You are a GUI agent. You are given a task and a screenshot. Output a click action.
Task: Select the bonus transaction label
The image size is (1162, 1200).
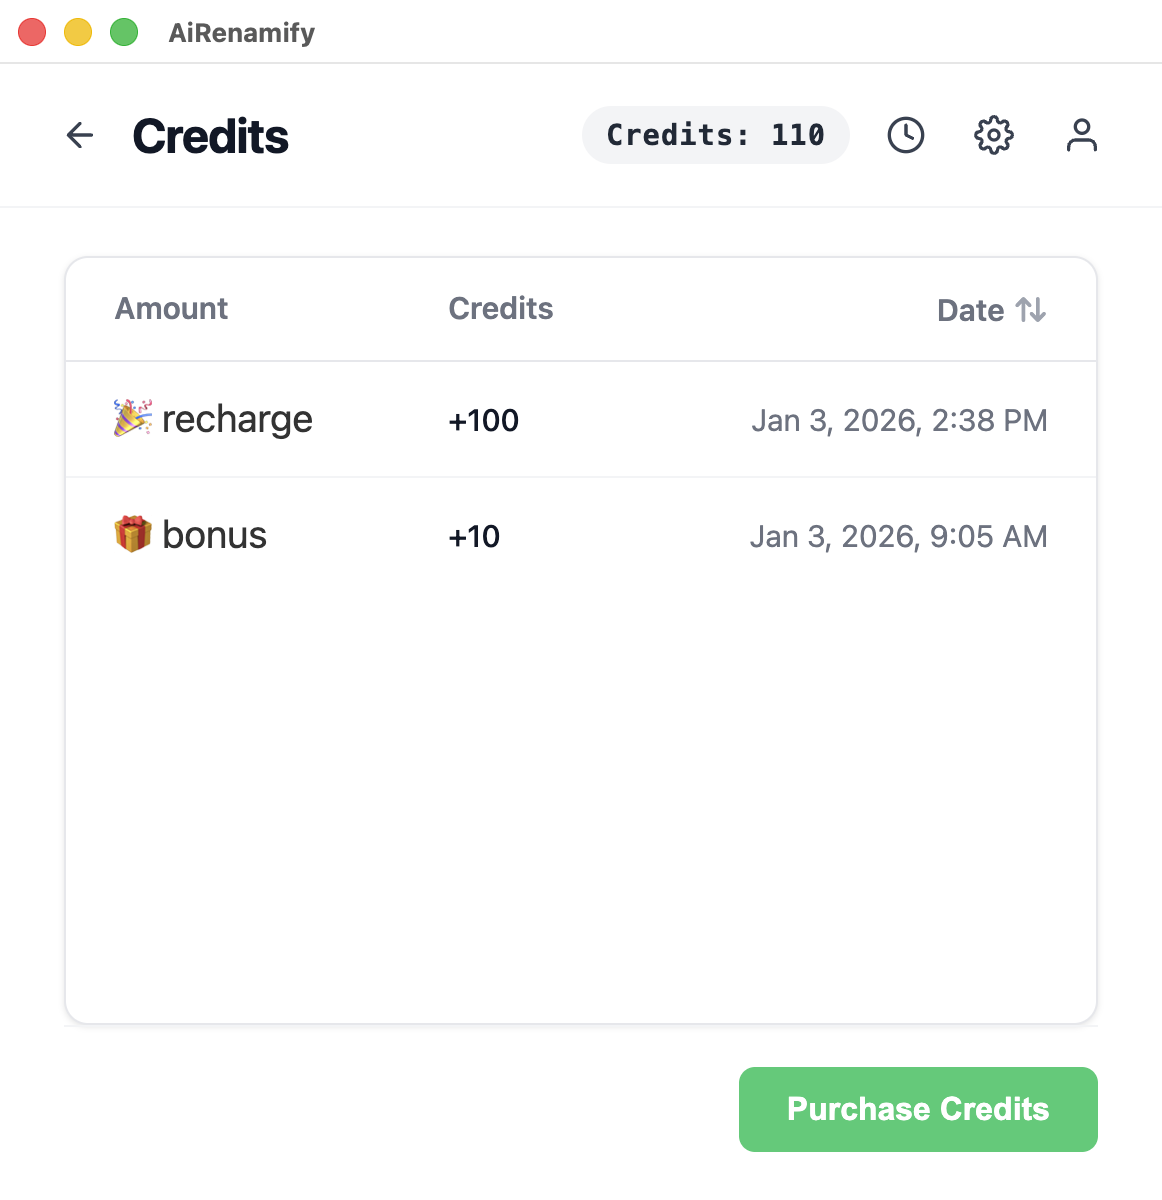pyautogui.click(x=214, y=536)
